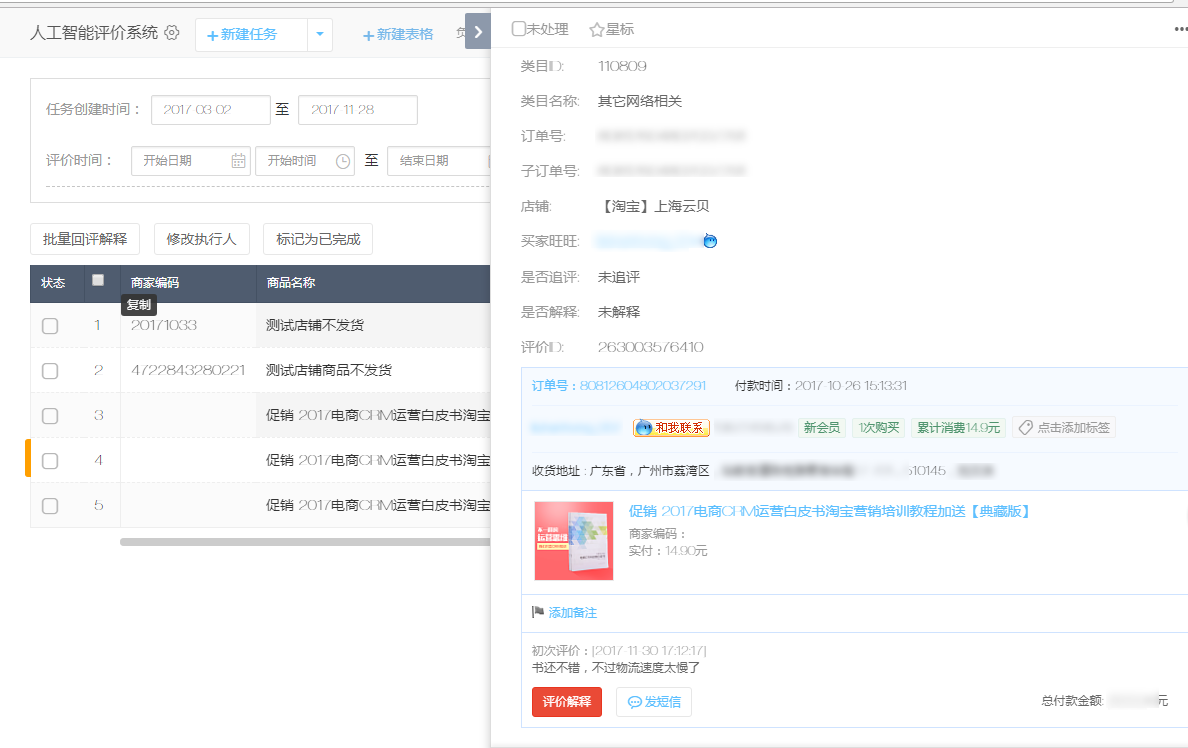Open the task creation start date picker
Image resolution: width=1188 pixels, height=748 pixels.
point(210,110)
